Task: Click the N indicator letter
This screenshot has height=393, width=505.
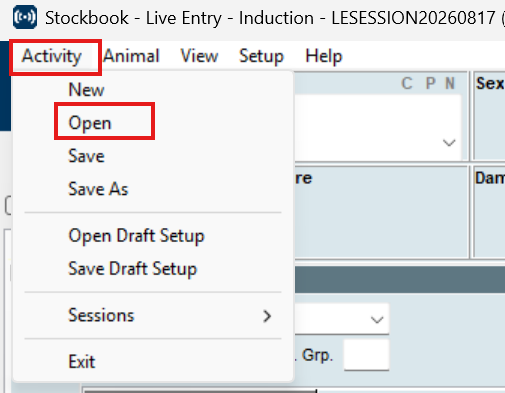Action: pos(450,84)
